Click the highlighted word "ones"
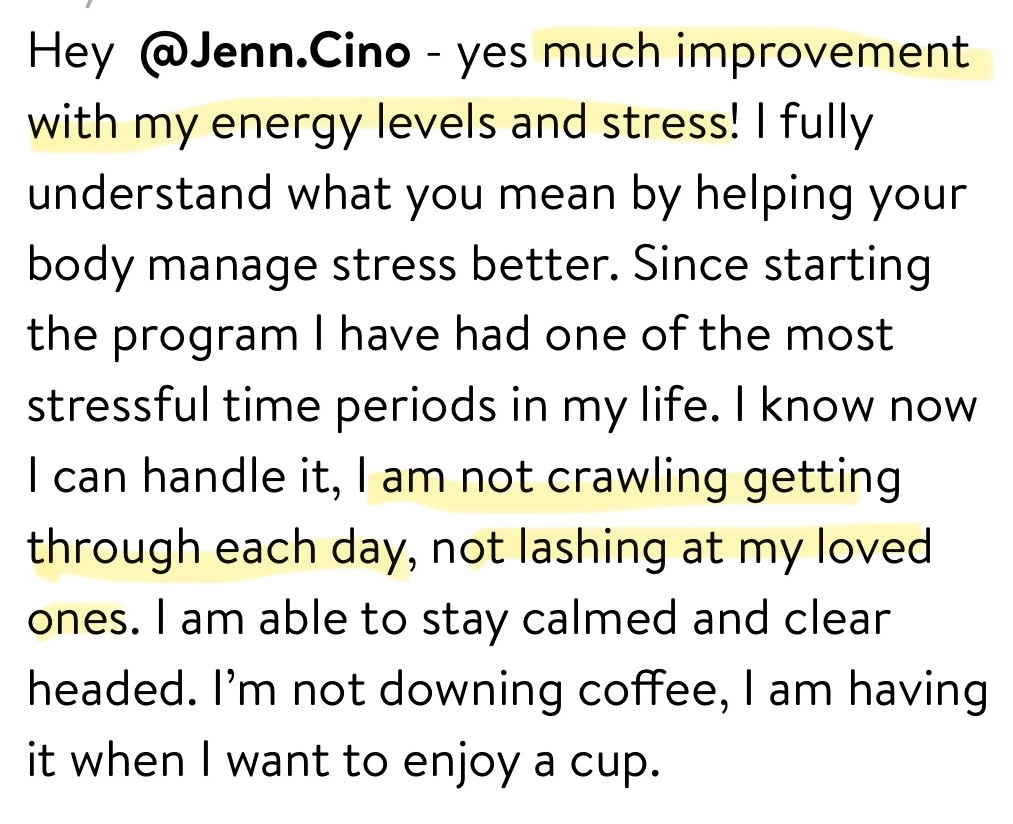Screen dimensions: 1013x824 coord(78,619)
